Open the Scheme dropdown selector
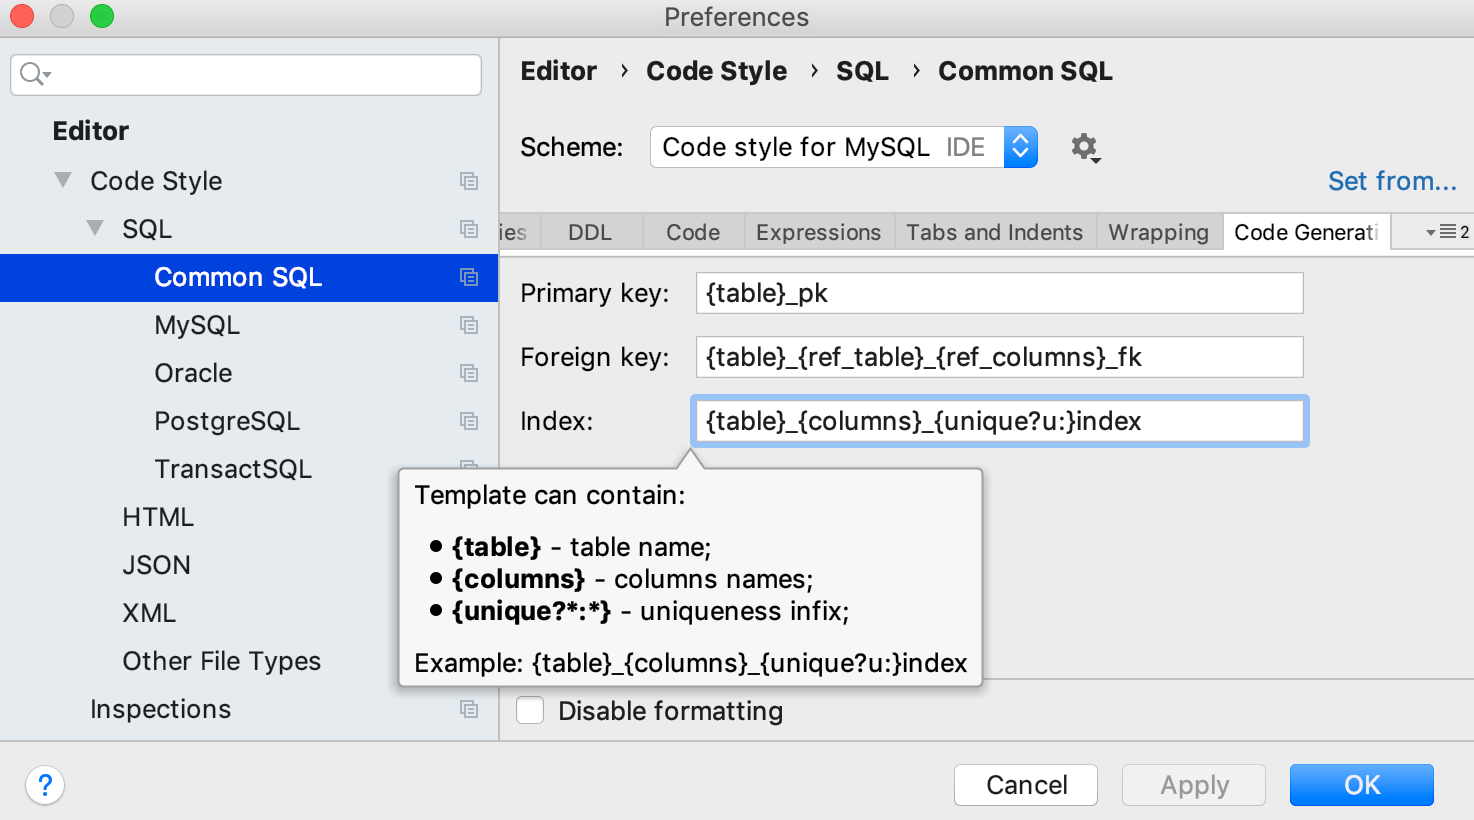 pos(1019,147)
